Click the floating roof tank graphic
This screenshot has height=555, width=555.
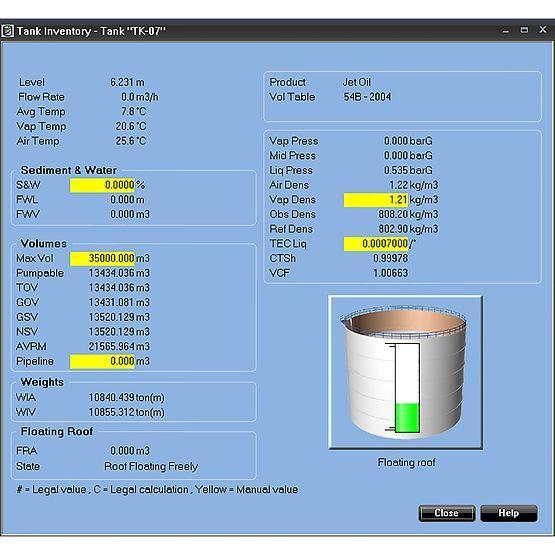pos(406,372)
